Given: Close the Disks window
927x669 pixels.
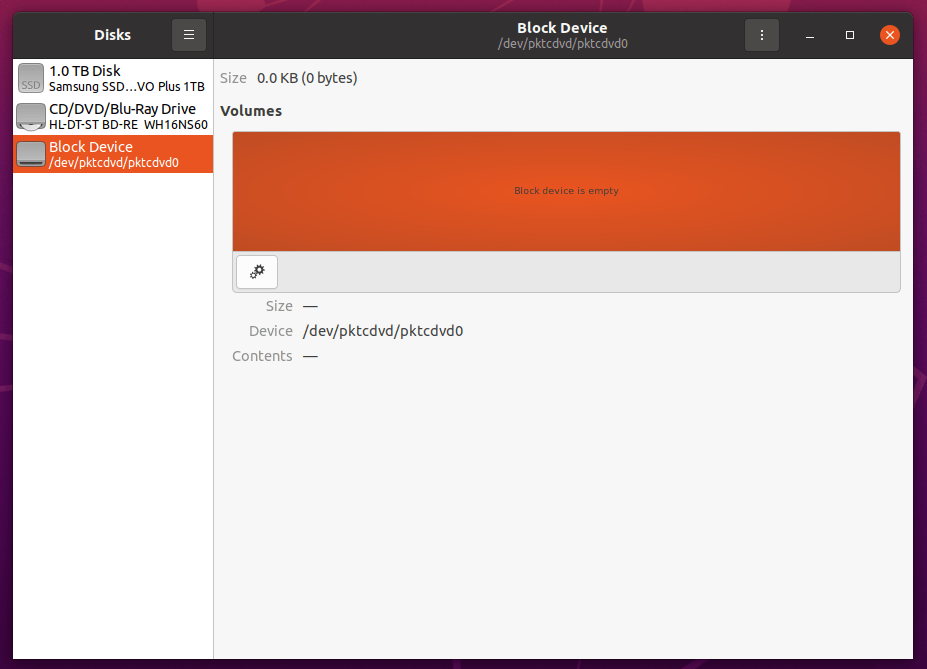Looking at the screenshot, I should pyautogui.click(x=889, y=35).
